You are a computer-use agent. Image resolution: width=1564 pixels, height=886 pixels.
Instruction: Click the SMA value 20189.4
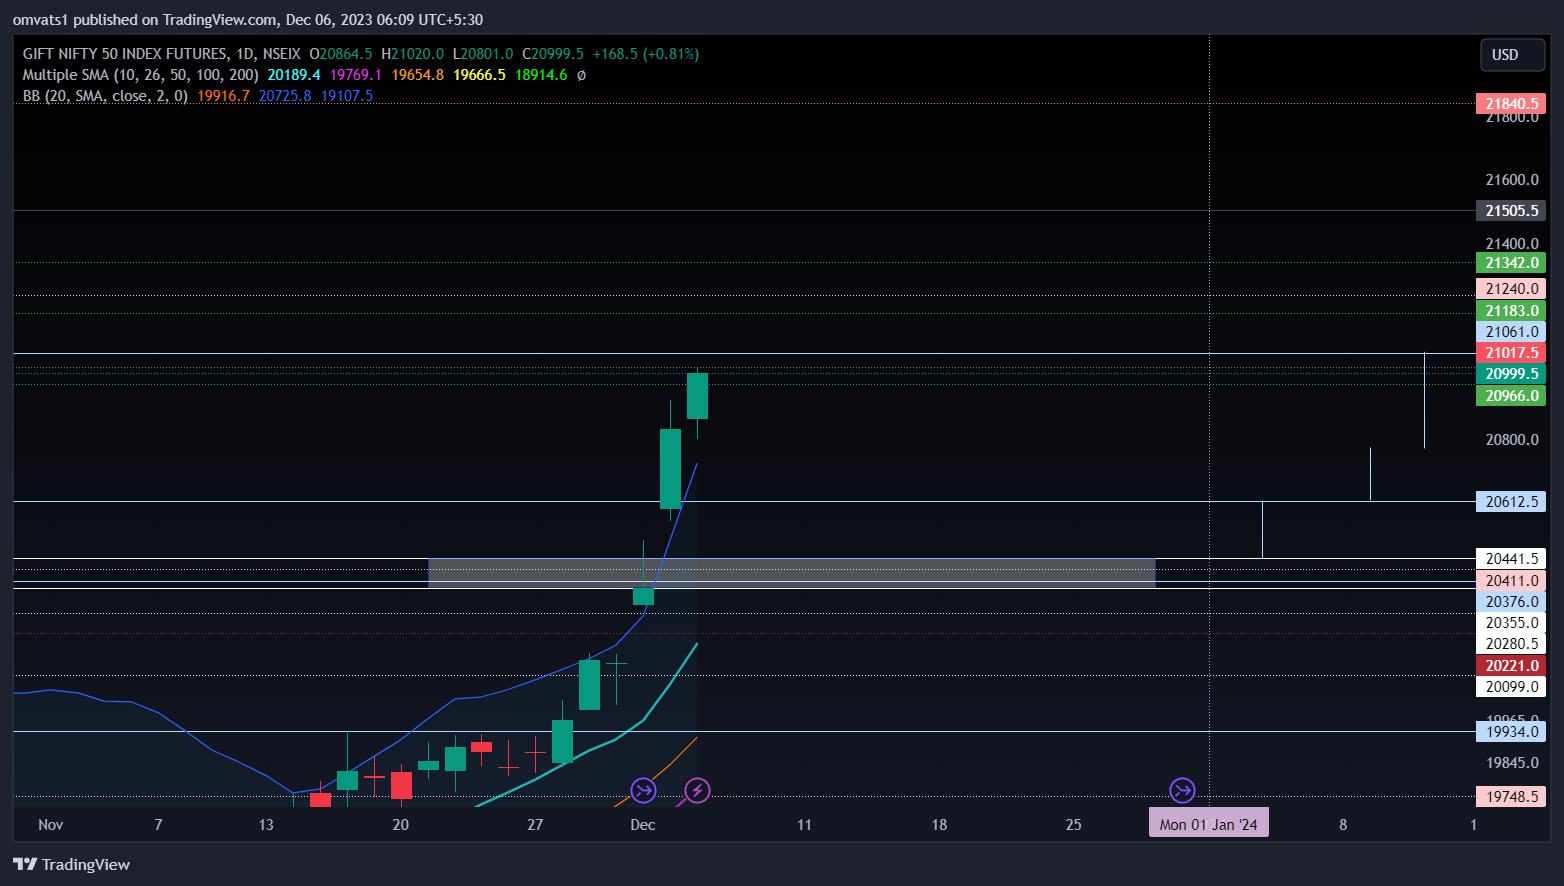click(x=294, y=75)
